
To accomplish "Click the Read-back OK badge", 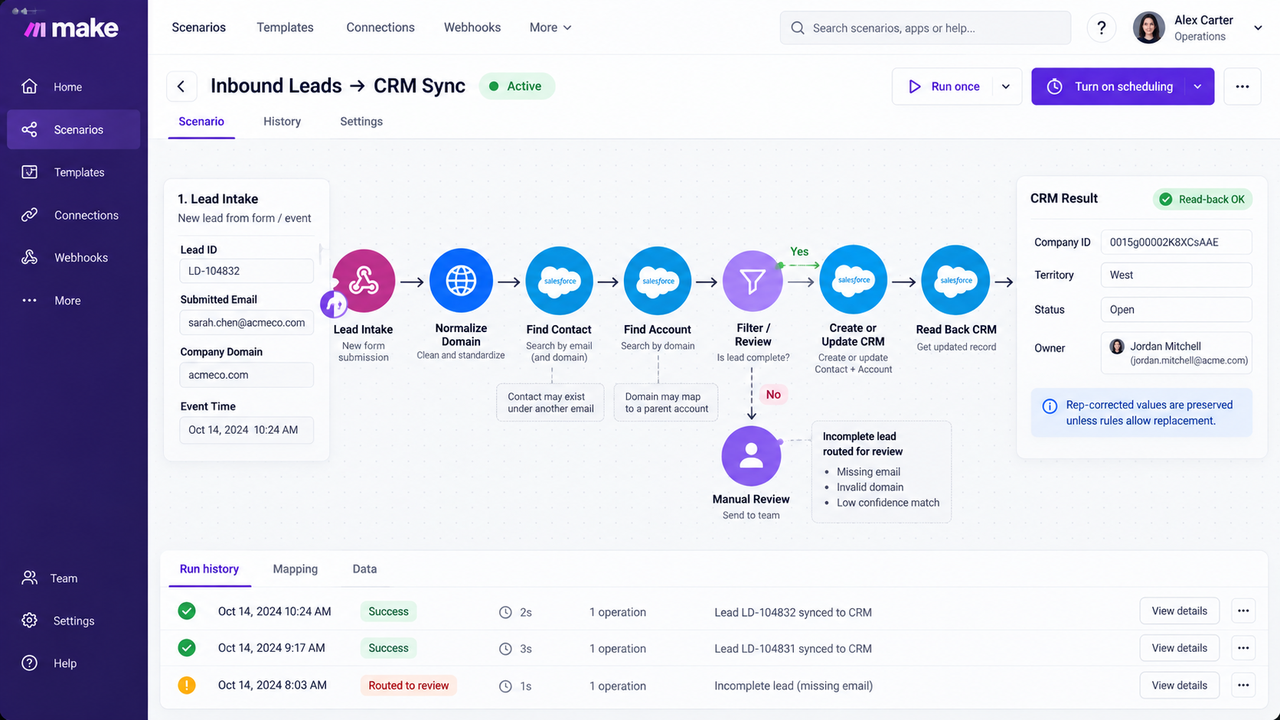I will pos(1202,199).
